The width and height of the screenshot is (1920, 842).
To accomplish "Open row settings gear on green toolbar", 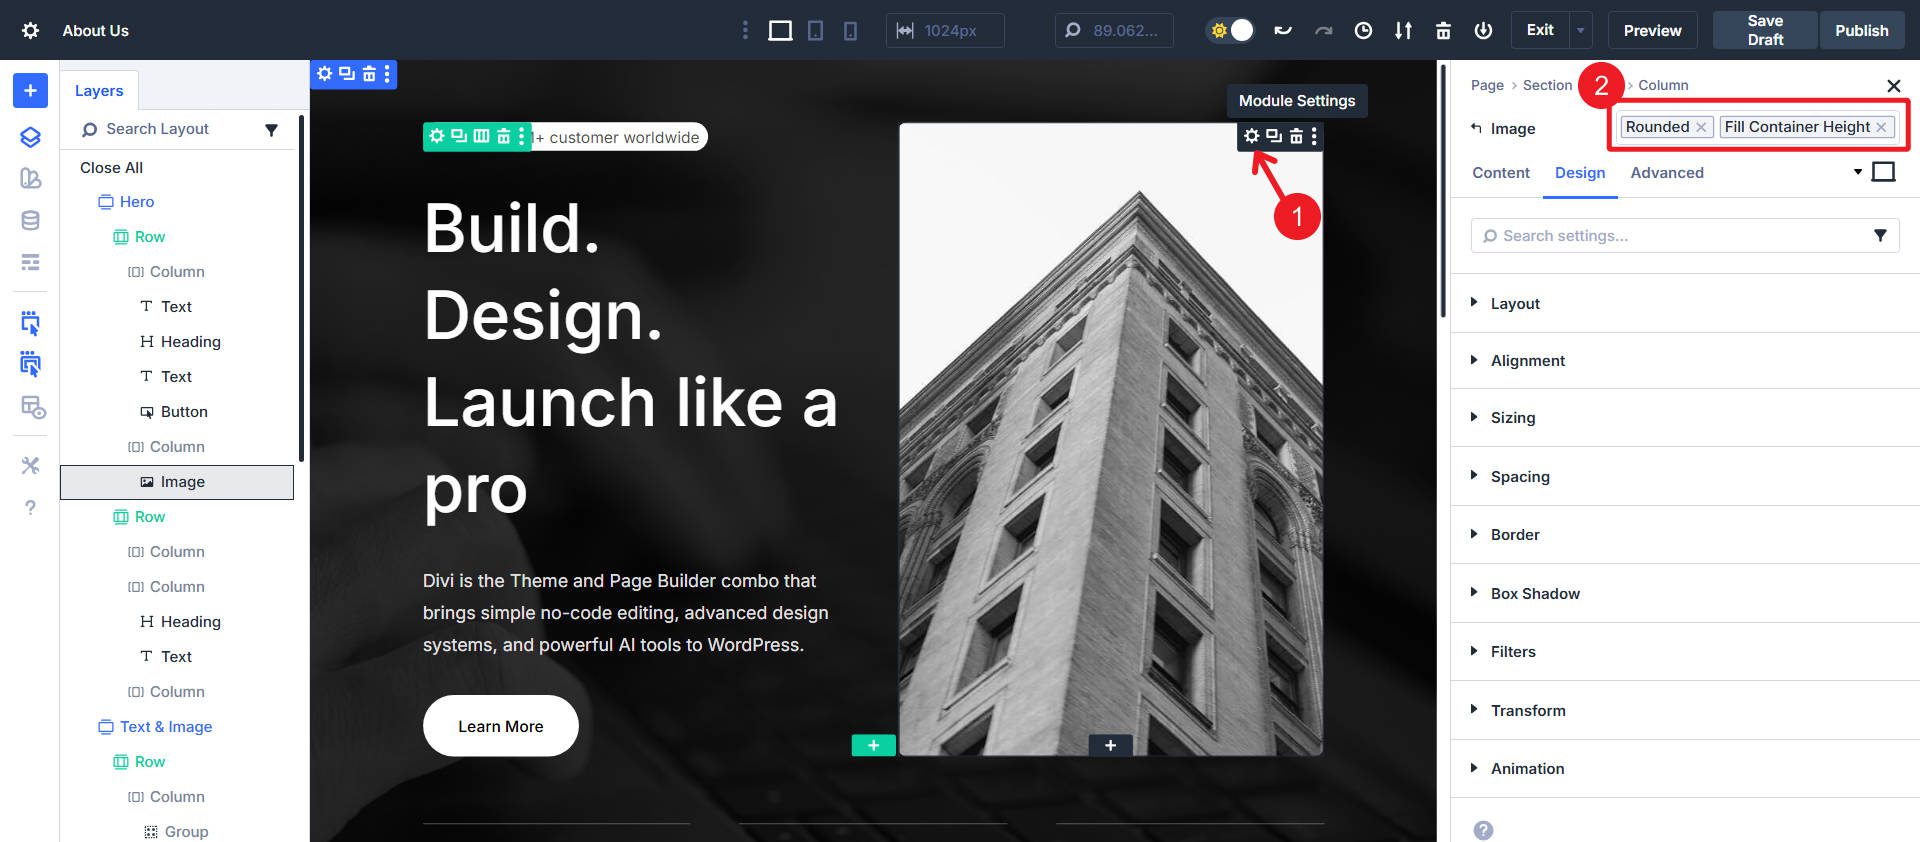I will click(x=437, y=136).
